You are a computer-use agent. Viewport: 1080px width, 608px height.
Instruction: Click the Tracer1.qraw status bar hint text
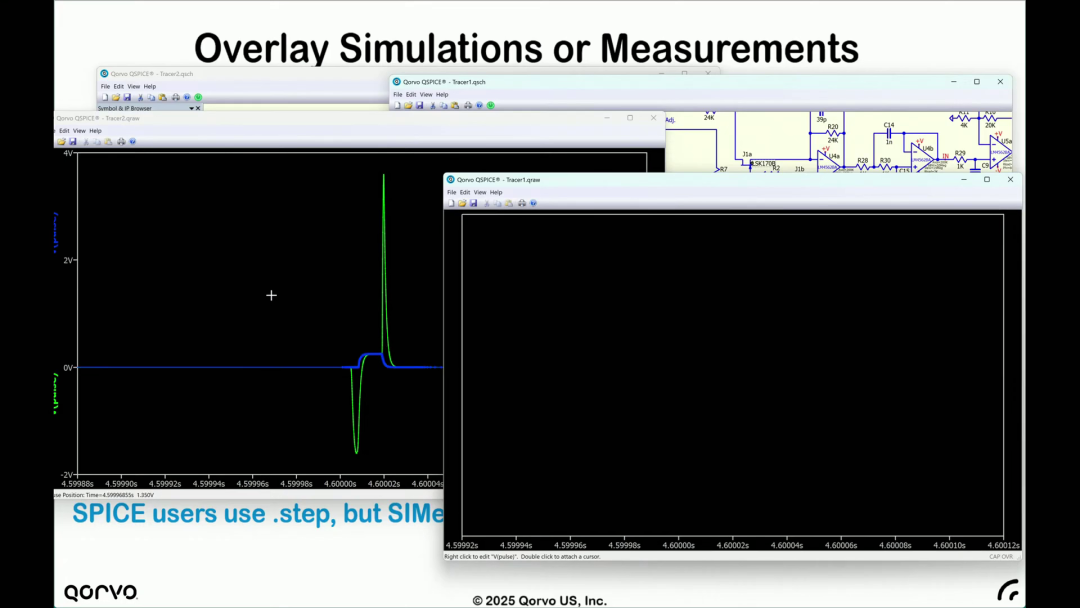(522, 556)
